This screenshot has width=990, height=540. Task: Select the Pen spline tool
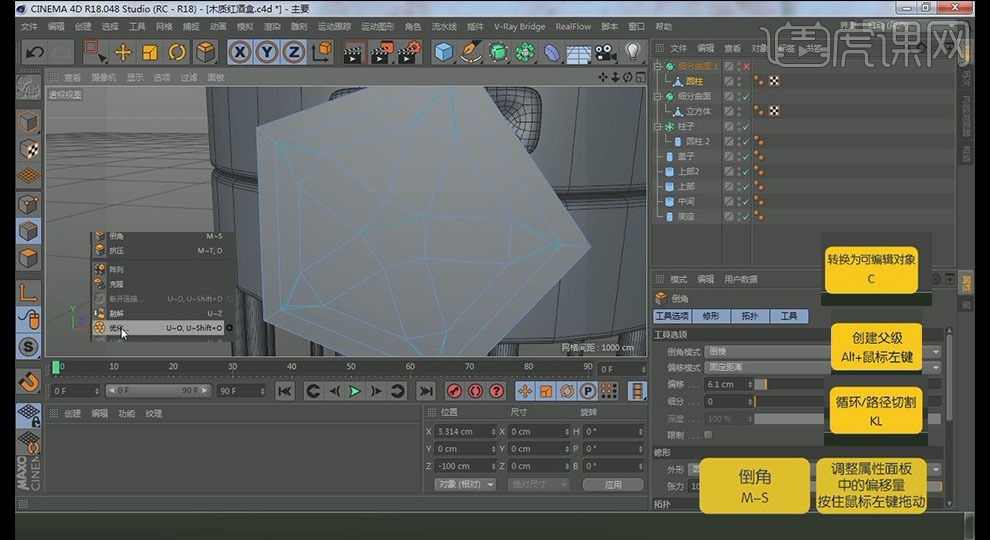coord(471,52)
